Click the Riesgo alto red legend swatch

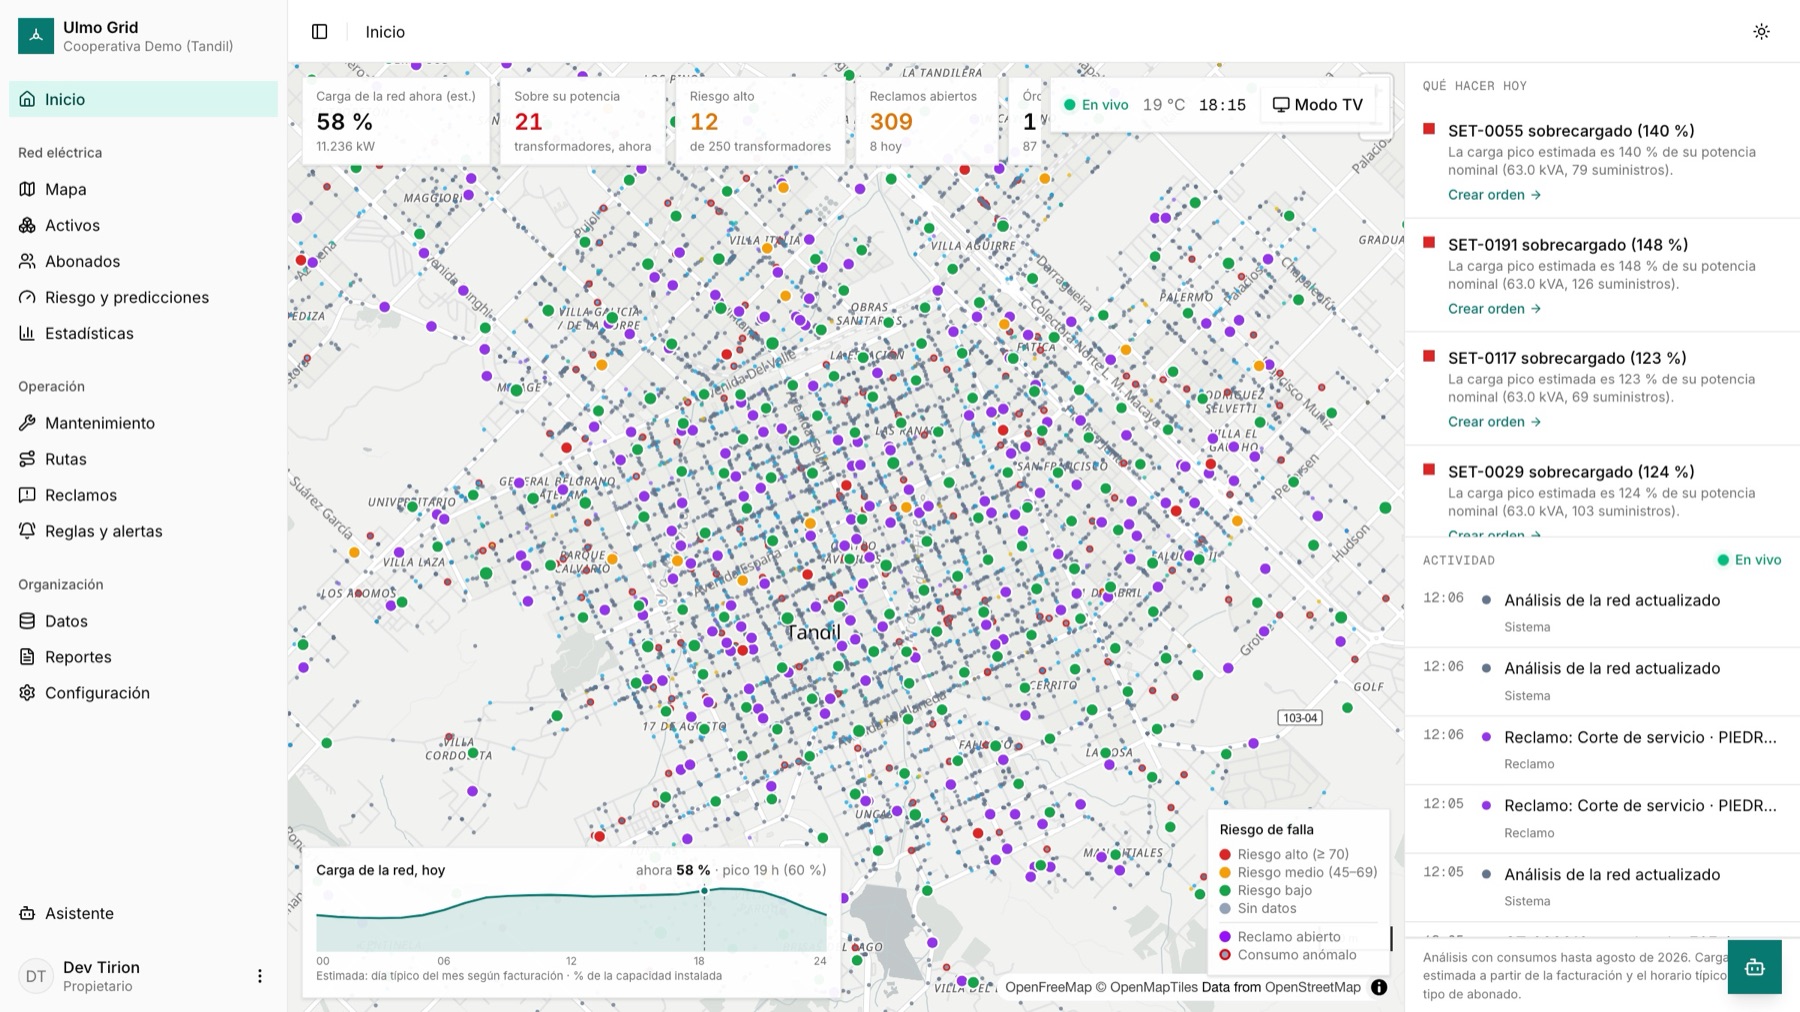pos(1225,855)
